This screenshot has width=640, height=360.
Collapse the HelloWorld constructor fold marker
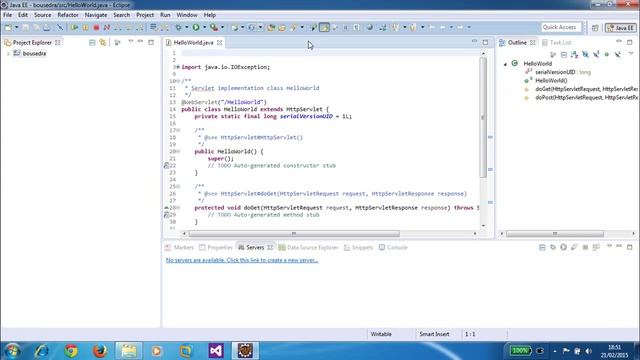[x=178, y=151]
